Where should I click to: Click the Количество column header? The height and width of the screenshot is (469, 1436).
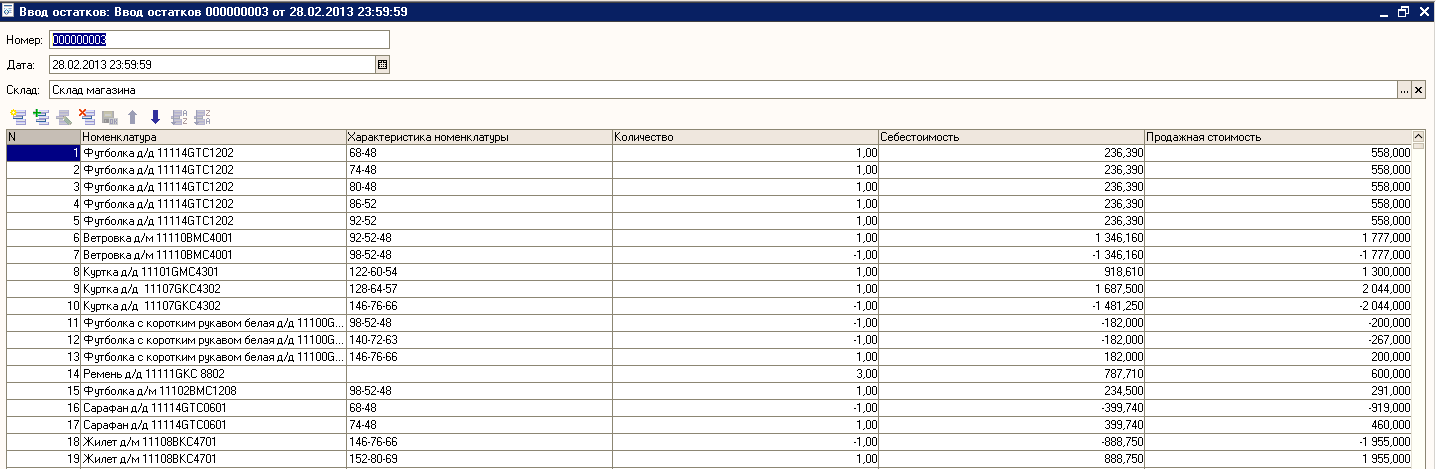coord(744,137)
